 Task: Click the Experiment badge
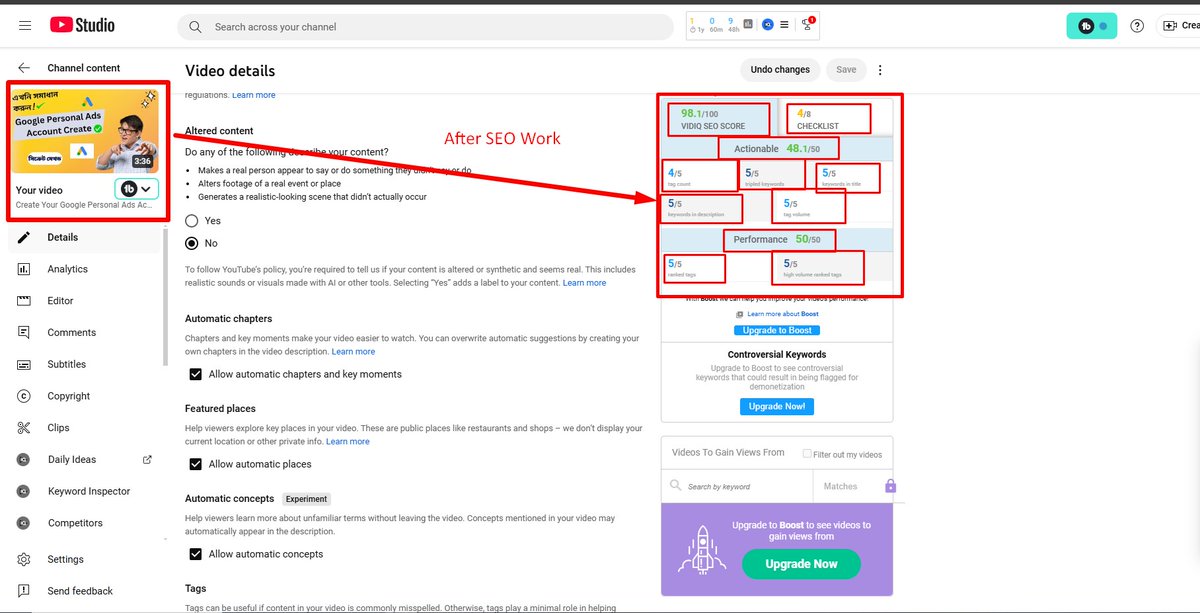click(306, 499)
